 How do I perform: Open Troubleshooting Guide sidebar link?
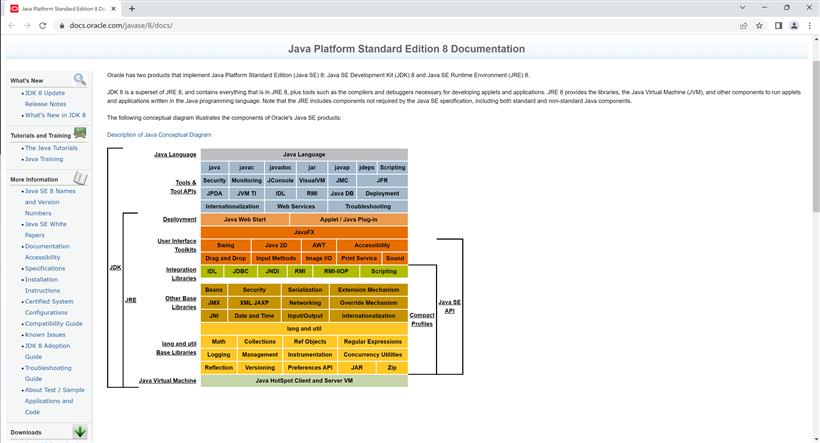coord(48,373)
